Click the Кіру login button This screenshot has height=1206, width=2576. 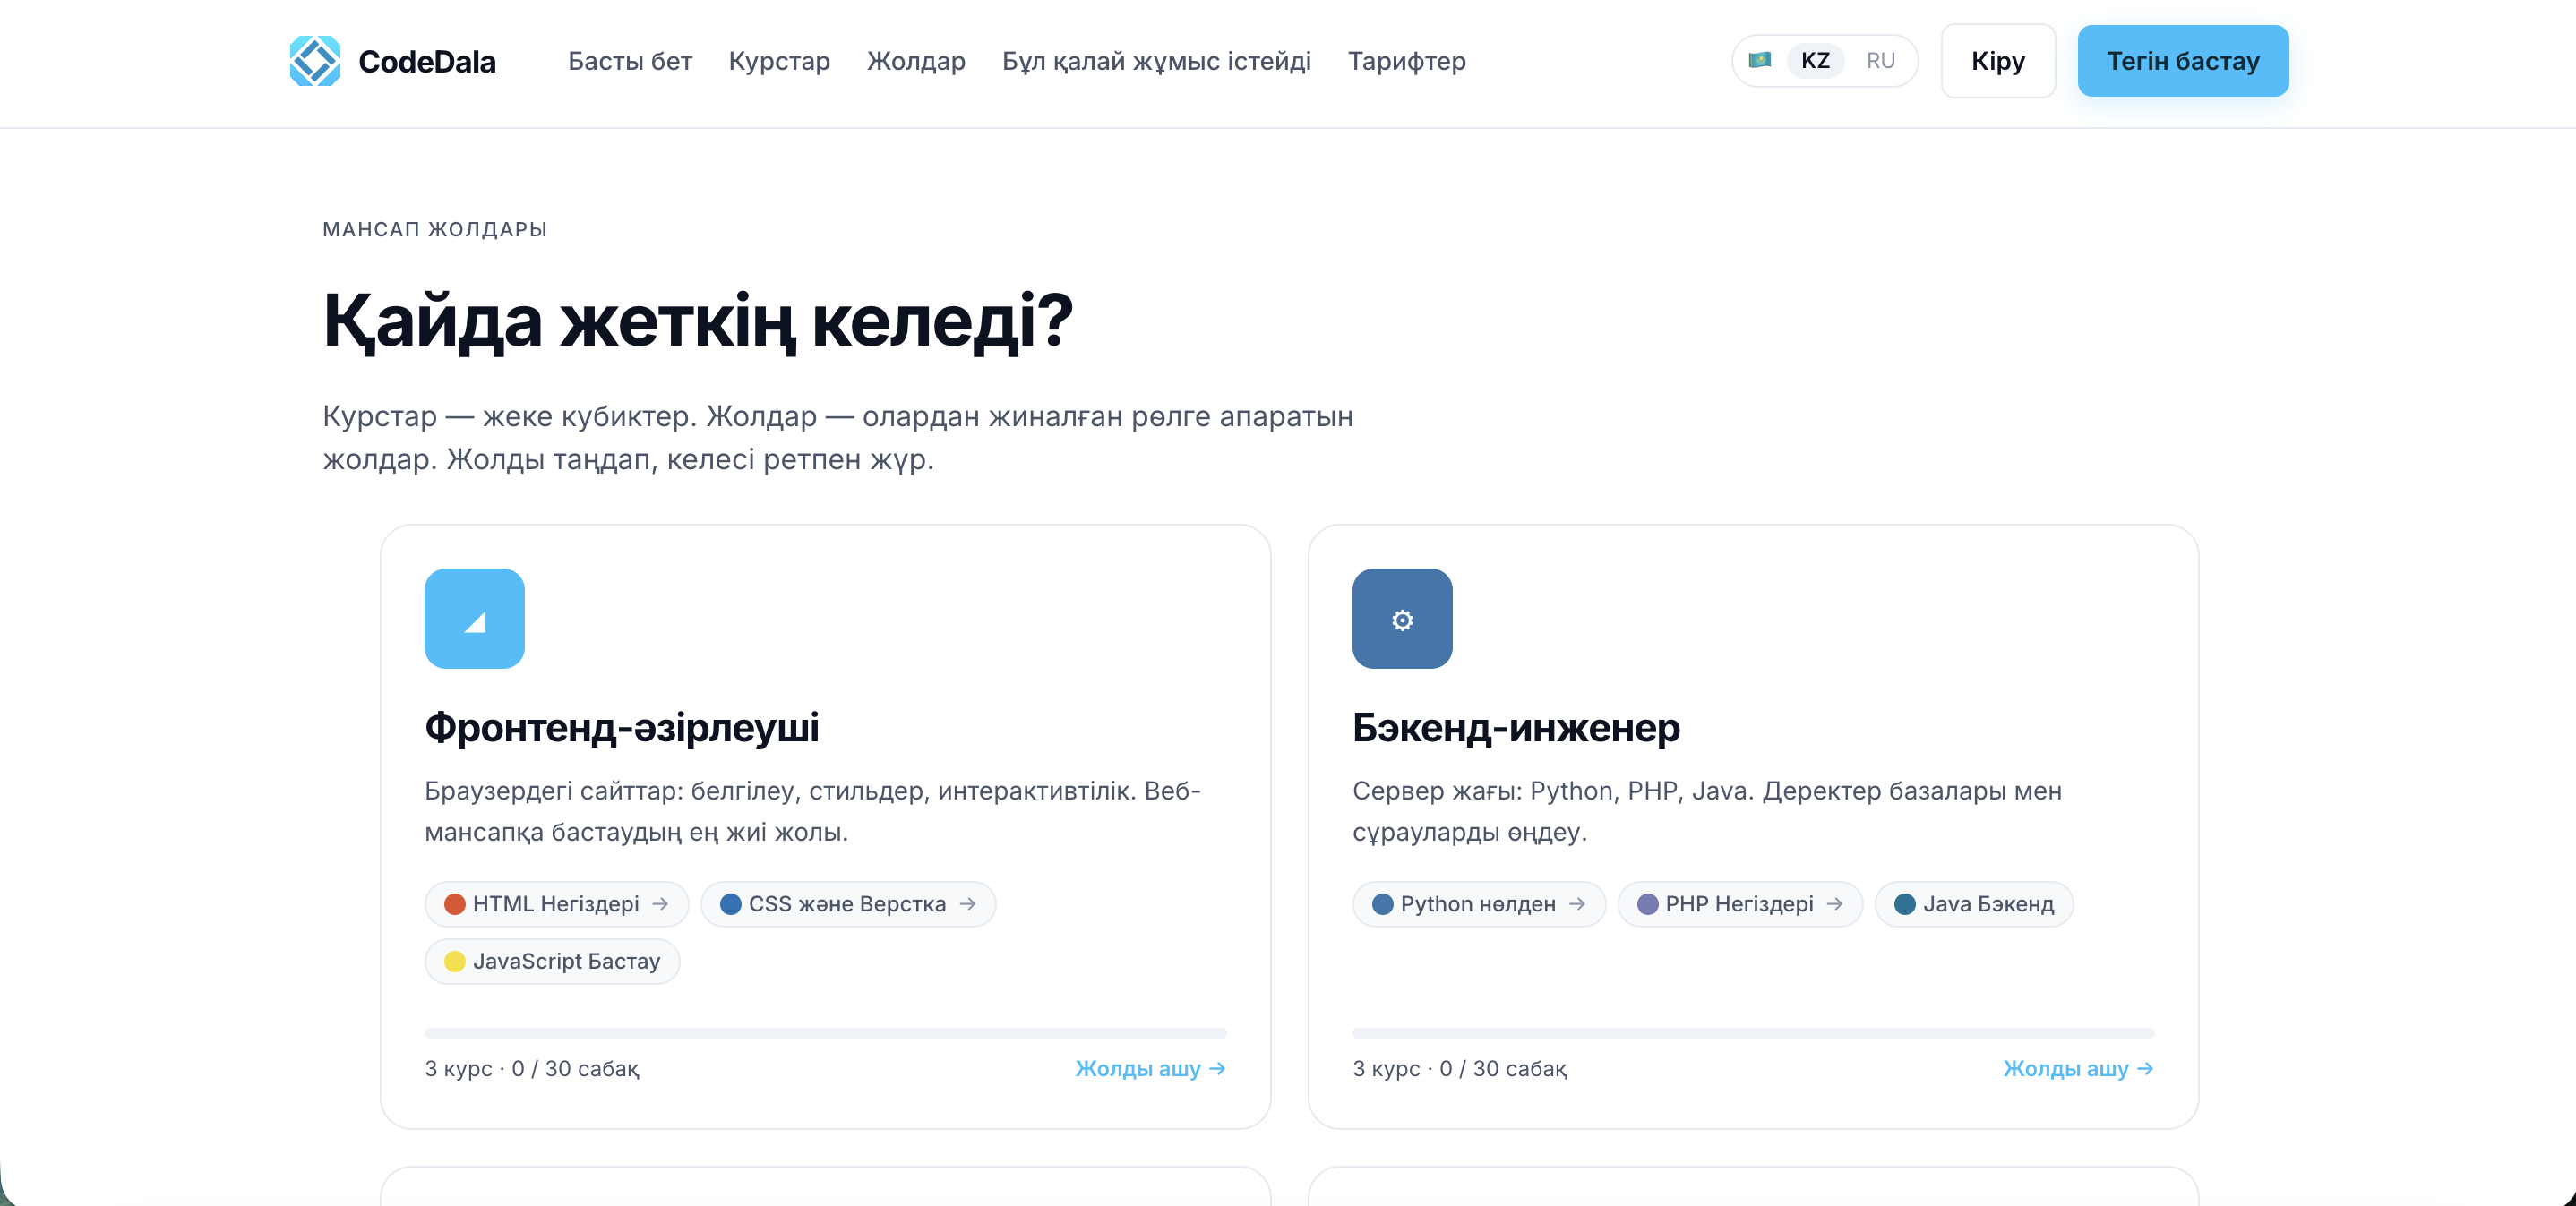pos(1997,61)
